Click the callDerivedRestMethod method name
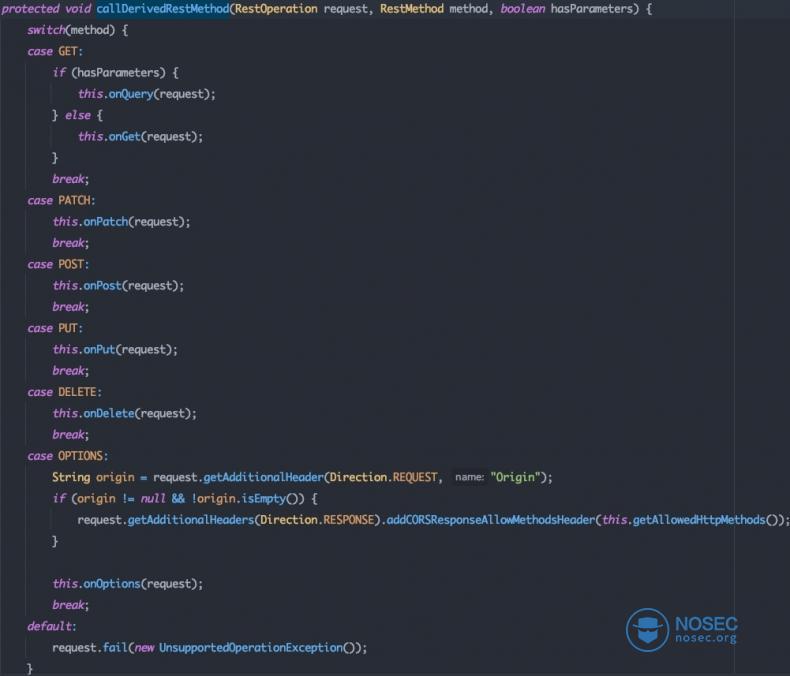790x676 pixels. tap(163, 9)
